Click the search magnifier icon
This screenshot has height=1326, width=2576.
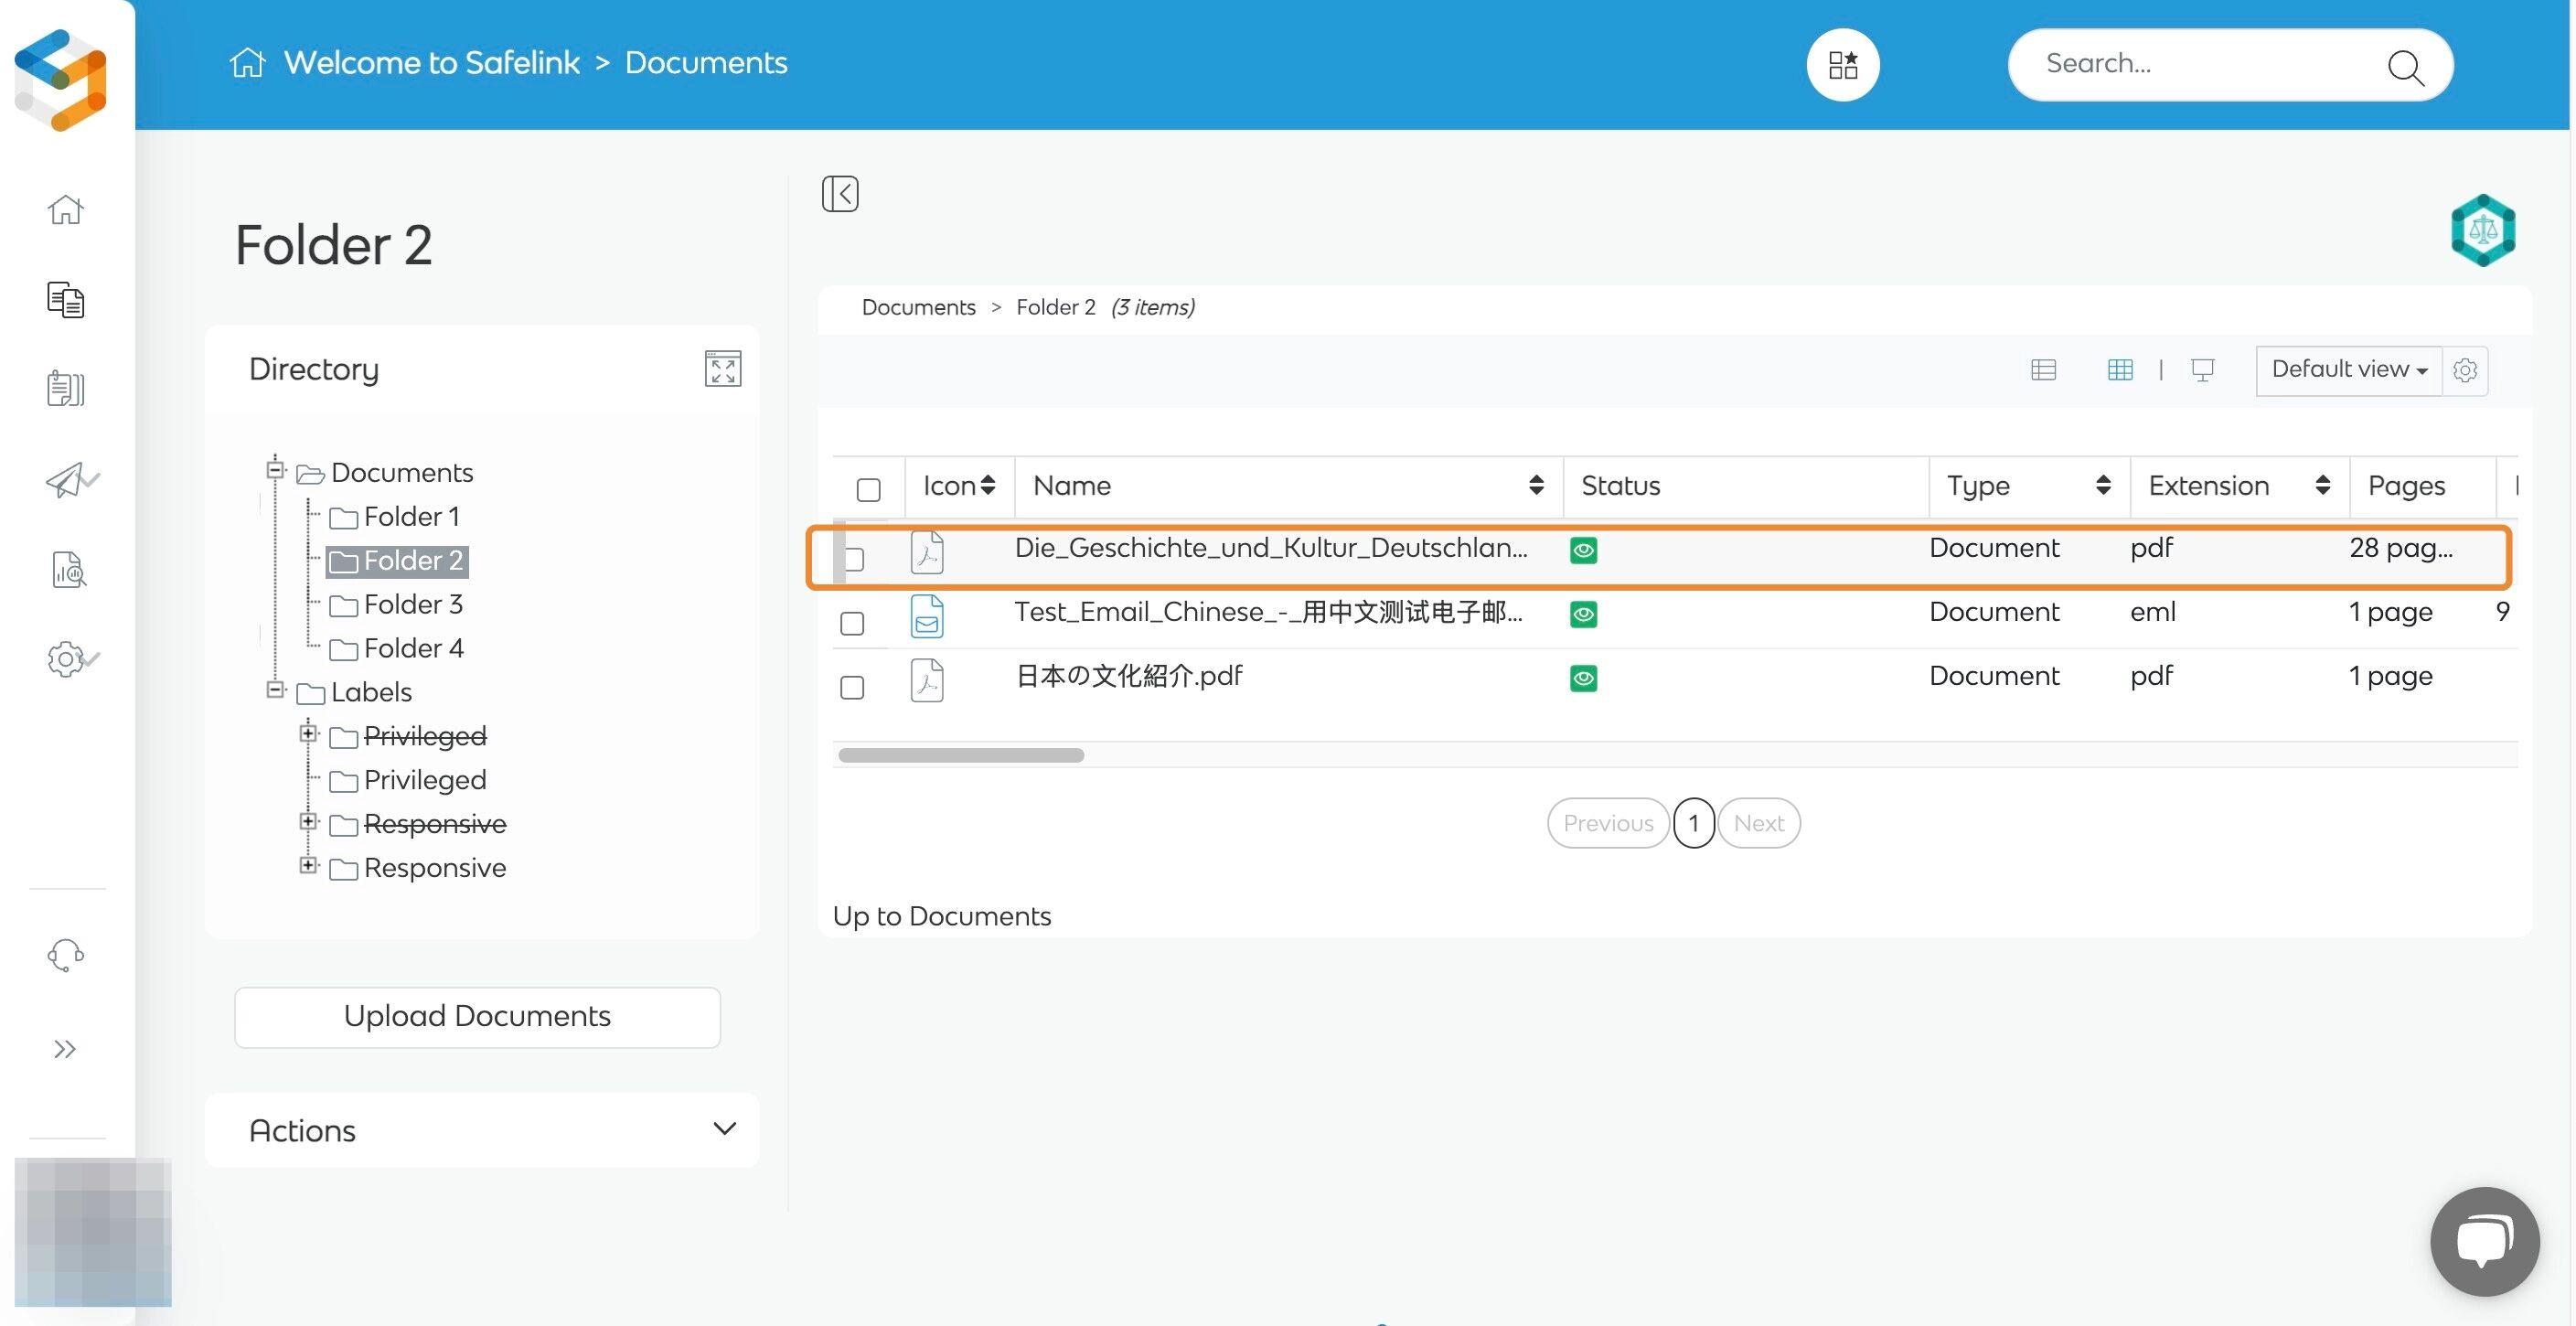point(2404,67)
